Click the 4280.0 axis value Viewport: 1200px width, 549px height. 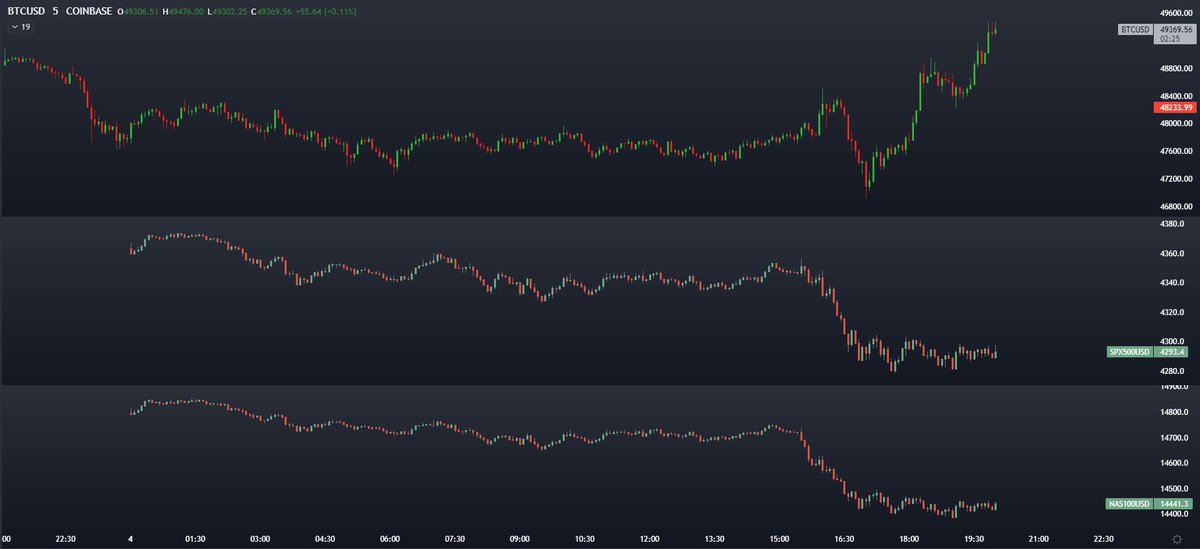1172,371
